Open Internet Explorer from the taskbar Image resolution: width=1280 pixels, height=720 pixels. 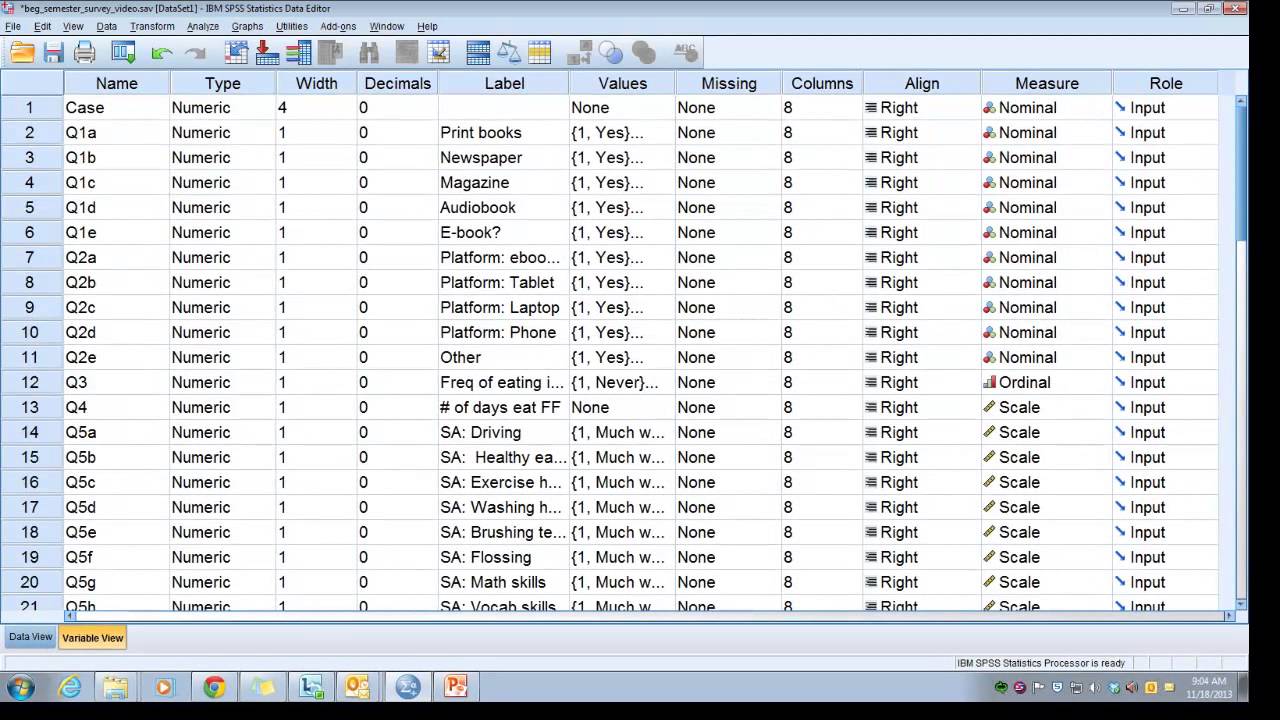pyautogui.click(x=70, y=687)
